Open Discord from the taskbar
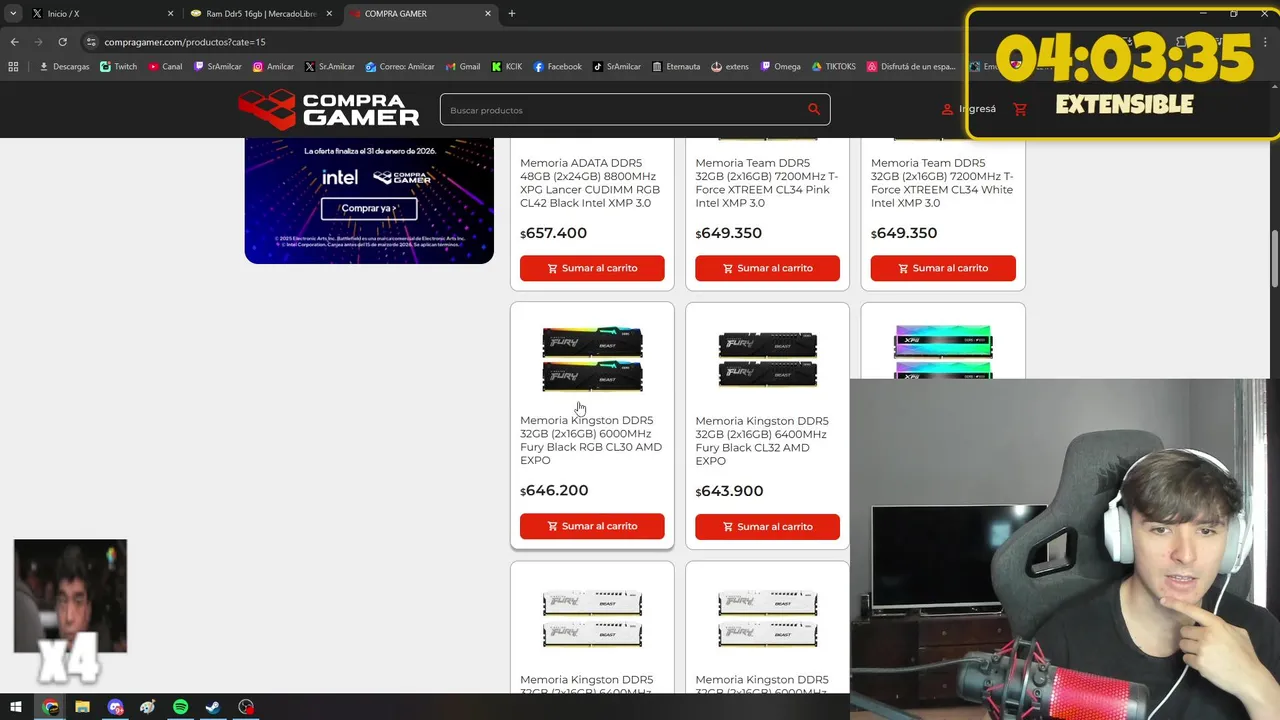Viewport: 1280px width, 720px height. [115, 707]
